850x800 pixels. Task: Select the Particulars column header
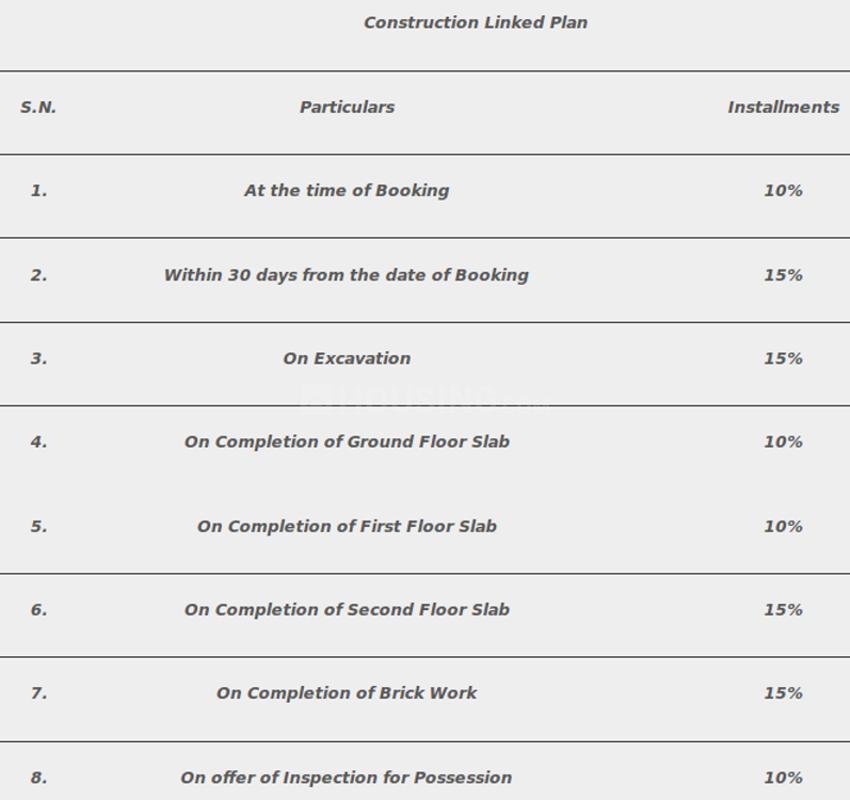pyautogui.click(x=347, y=107)
